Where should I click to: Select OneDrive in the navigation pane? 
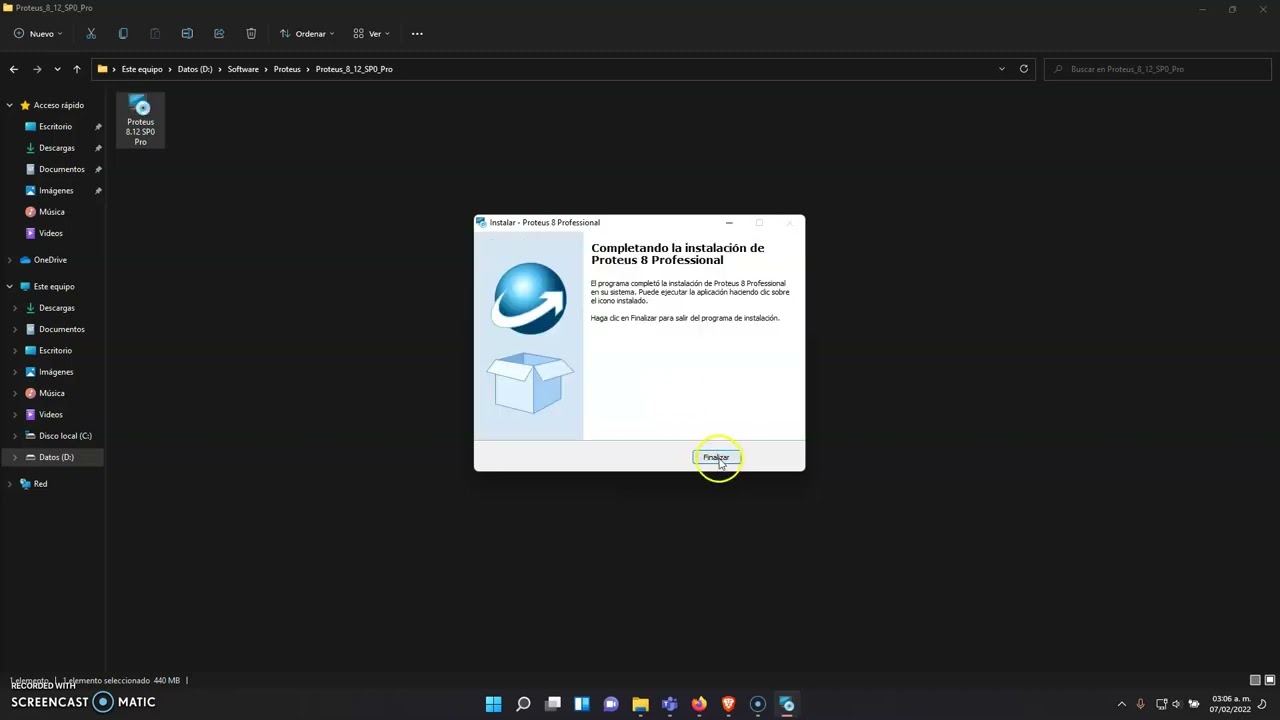click(x=50, y=260)
